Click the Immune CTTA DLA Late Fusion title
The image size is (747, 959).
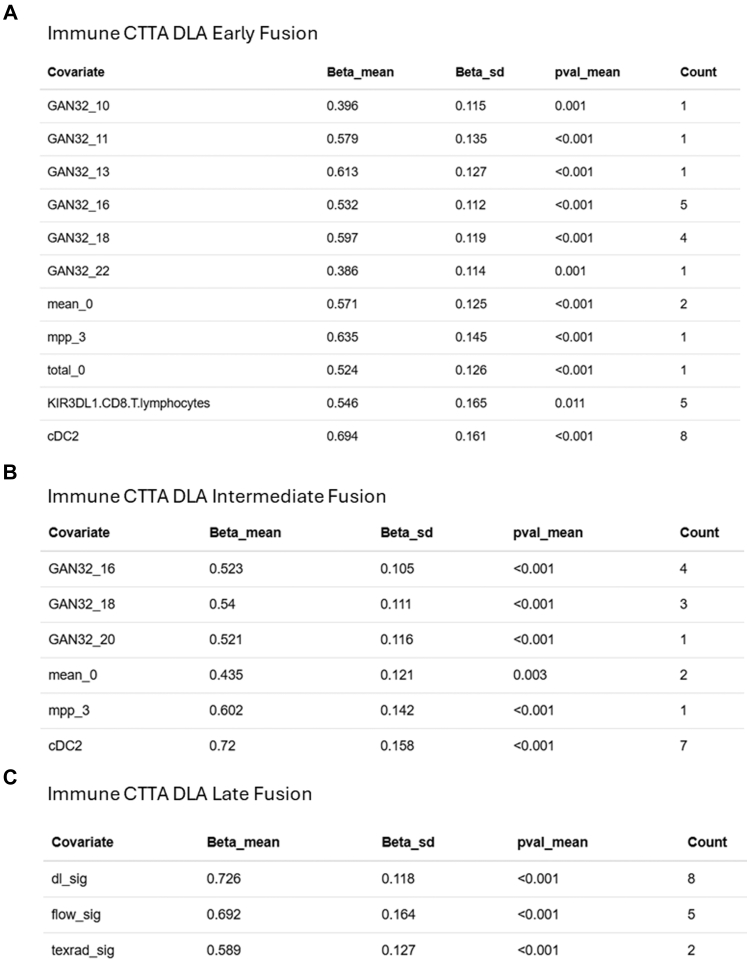tap(180, 794)
